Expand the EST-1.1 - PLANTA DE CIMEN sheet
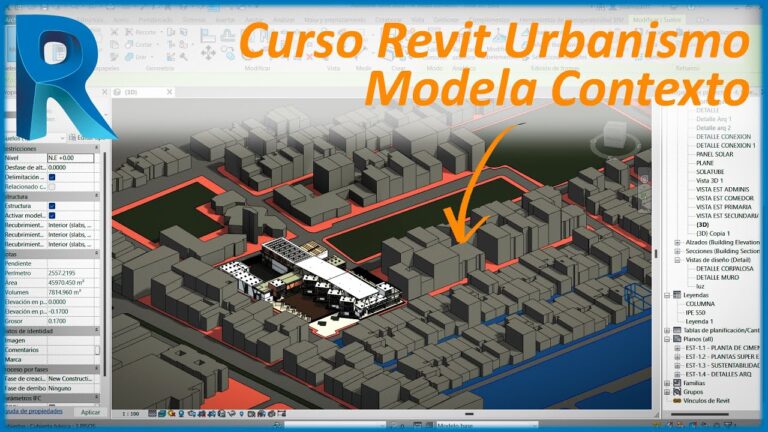 pos(677,348)
